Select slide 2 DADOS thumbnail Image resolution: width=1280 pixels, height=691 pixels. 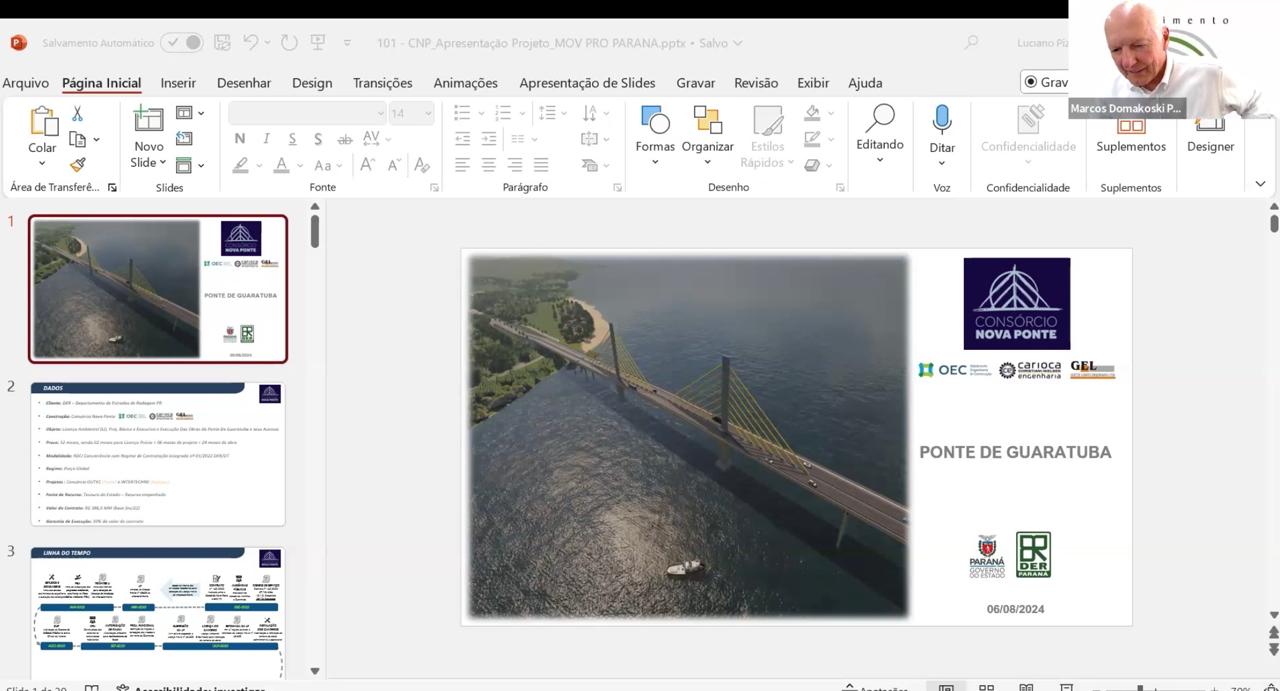pyautogui.click(x=157, y=454)
